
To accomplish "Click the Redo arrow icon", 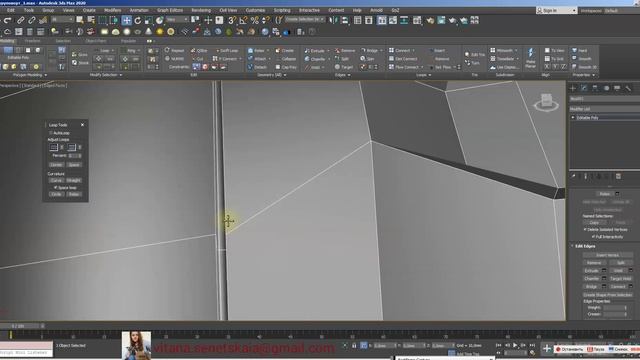I will click(x=8, y=20).
